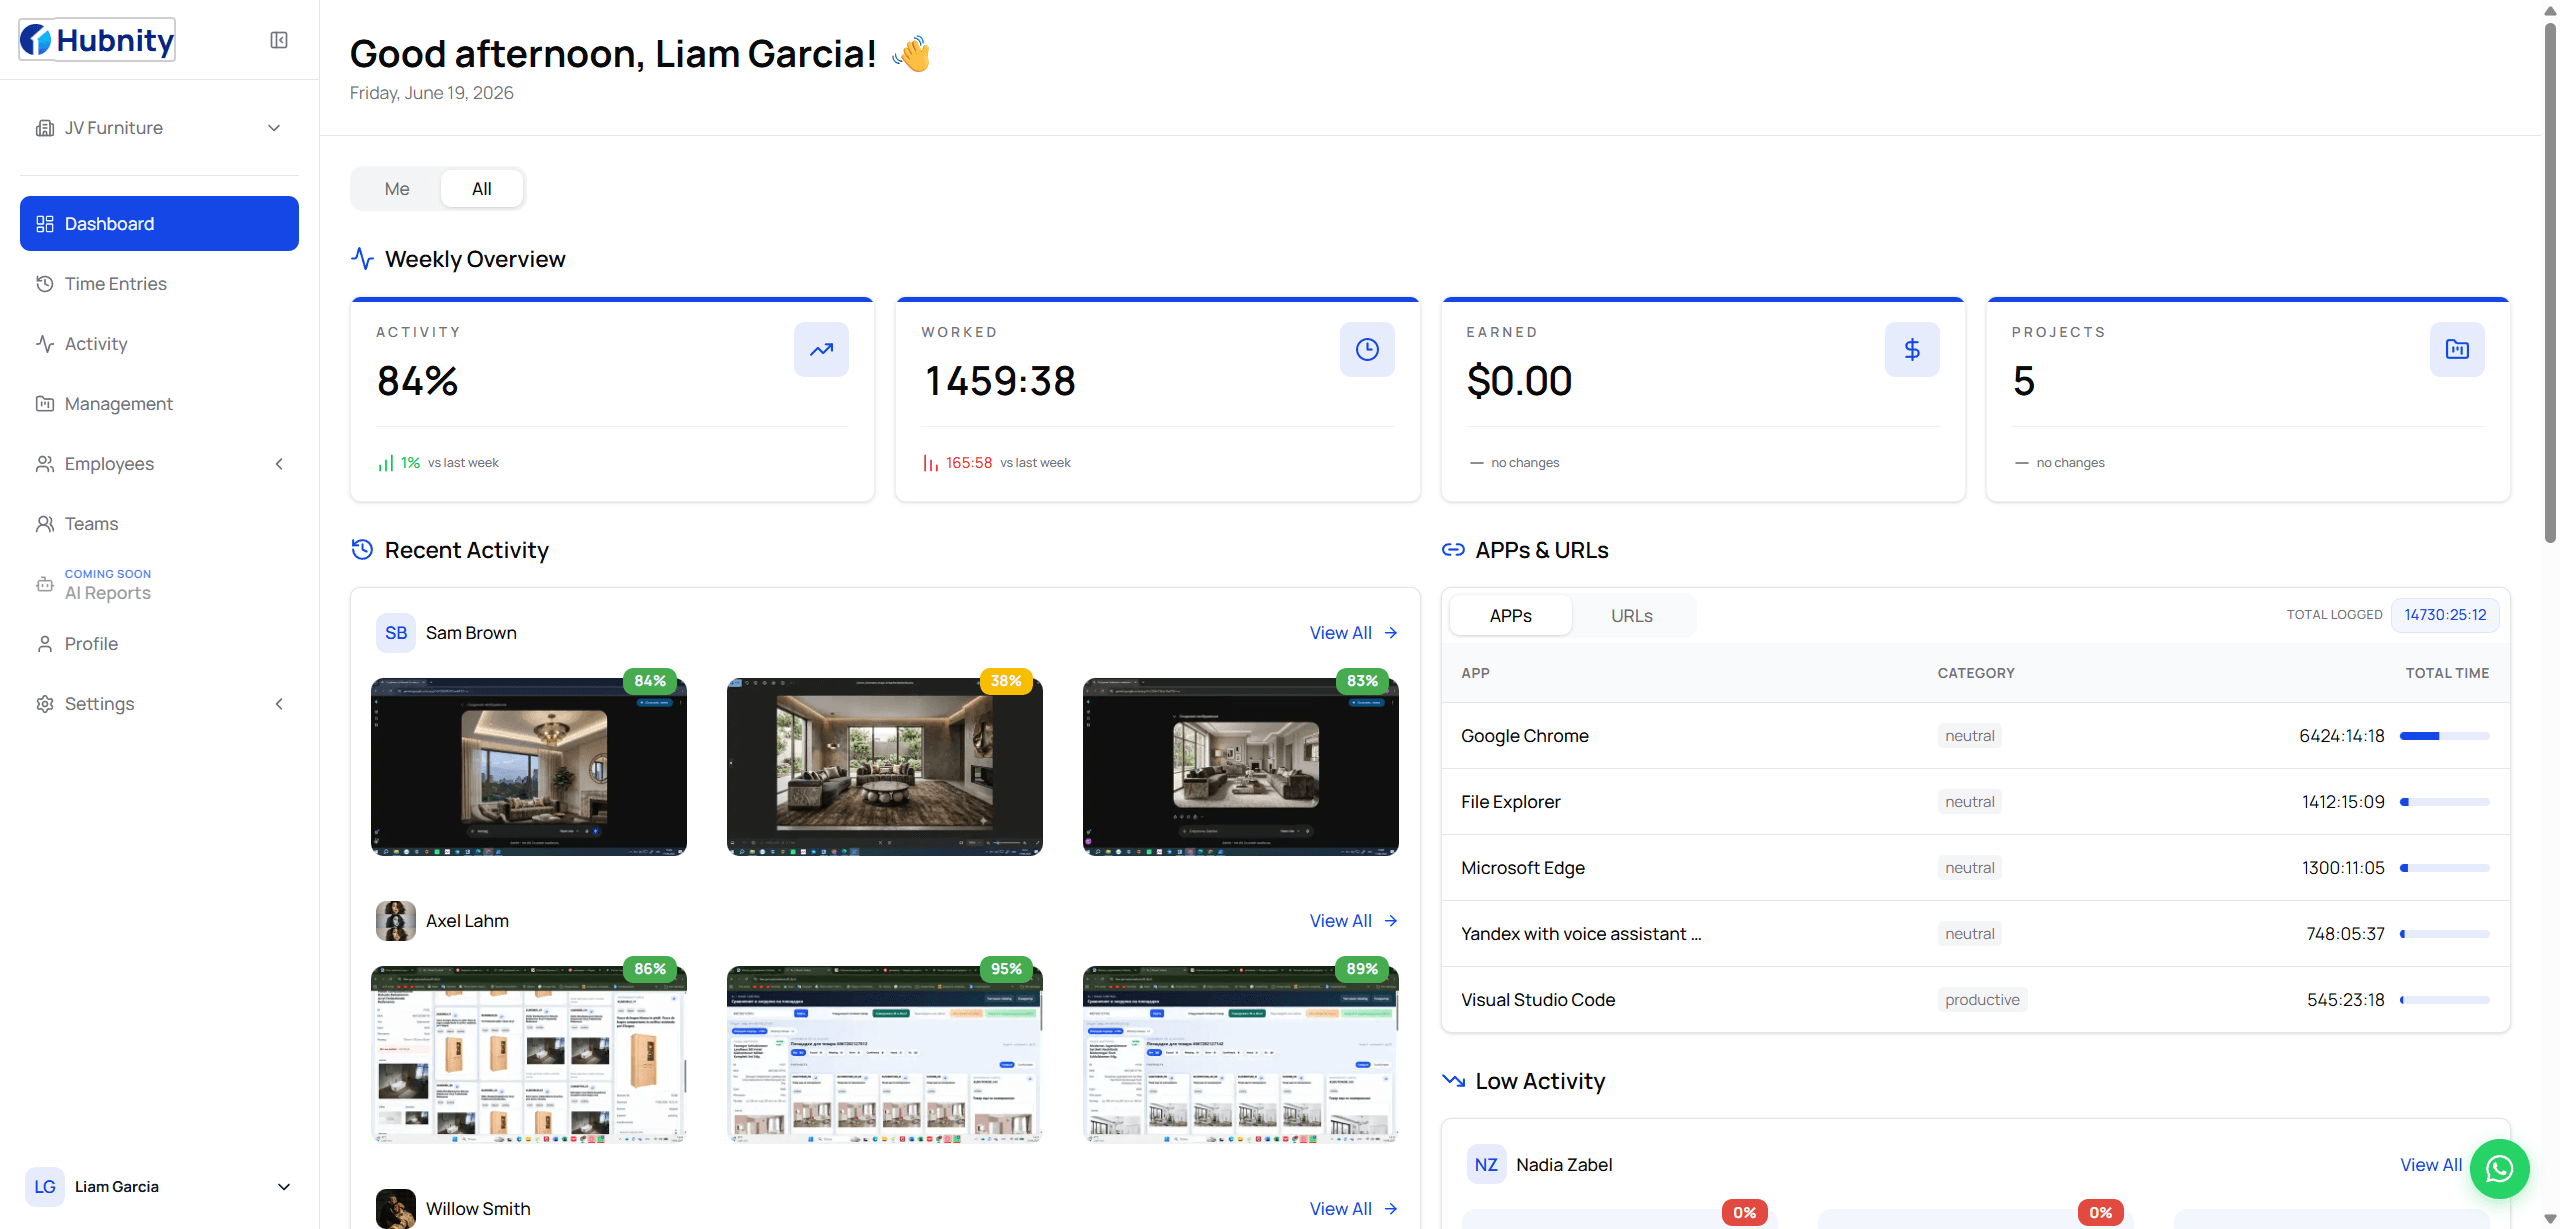Screen dimensions: 2560x1229
Task: Open Sam Brown's 38% screenshot thumbnail
Action: [x=884, y=766]
